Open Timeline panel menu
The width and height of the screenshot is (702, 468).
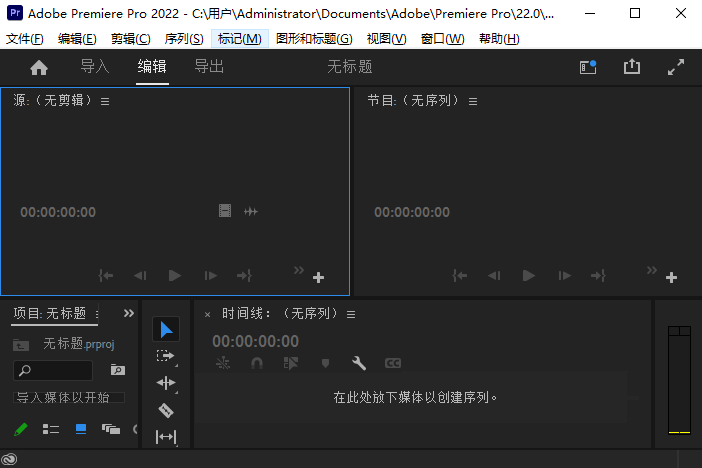click(351, 315)
